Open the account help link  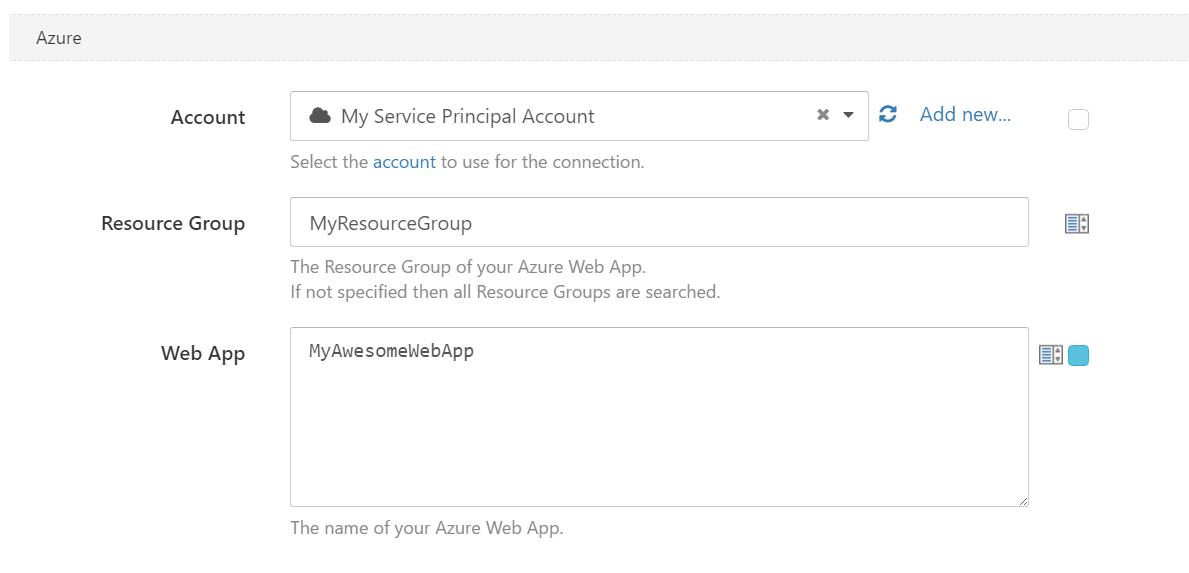[404, 162]
